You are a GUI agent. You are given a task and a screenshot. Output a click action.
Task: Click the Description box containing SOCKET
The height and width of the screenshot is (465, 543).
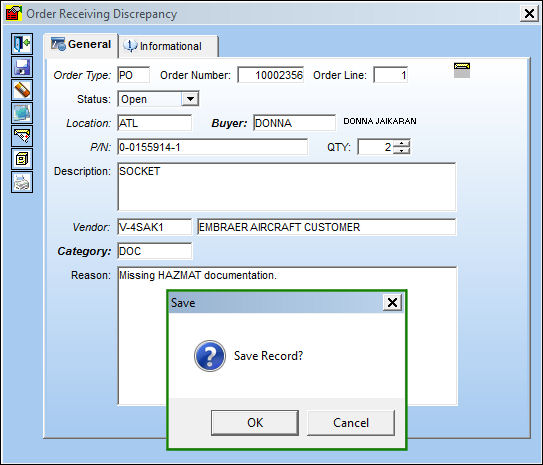point(287,187)
